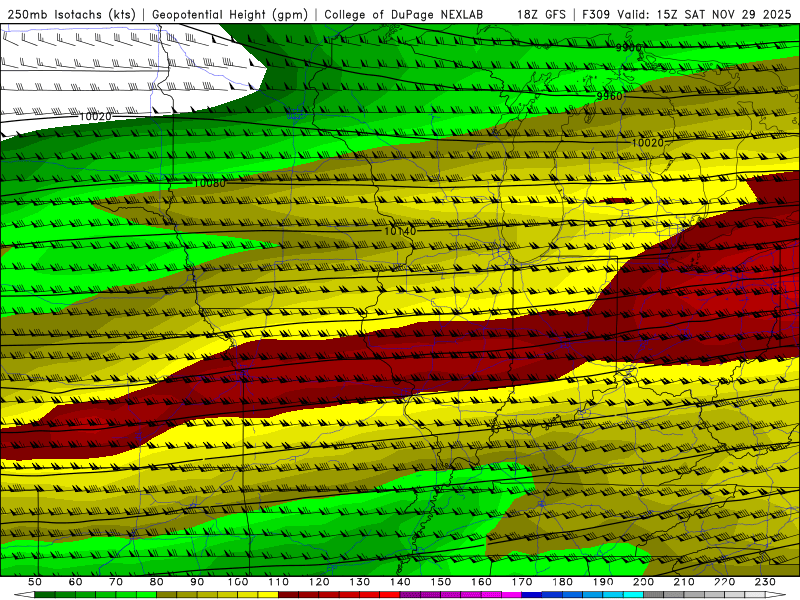Screen dimensions: 800x600
Task: Click the 200 value on the legend scale
Action: [x=644, y=582]
